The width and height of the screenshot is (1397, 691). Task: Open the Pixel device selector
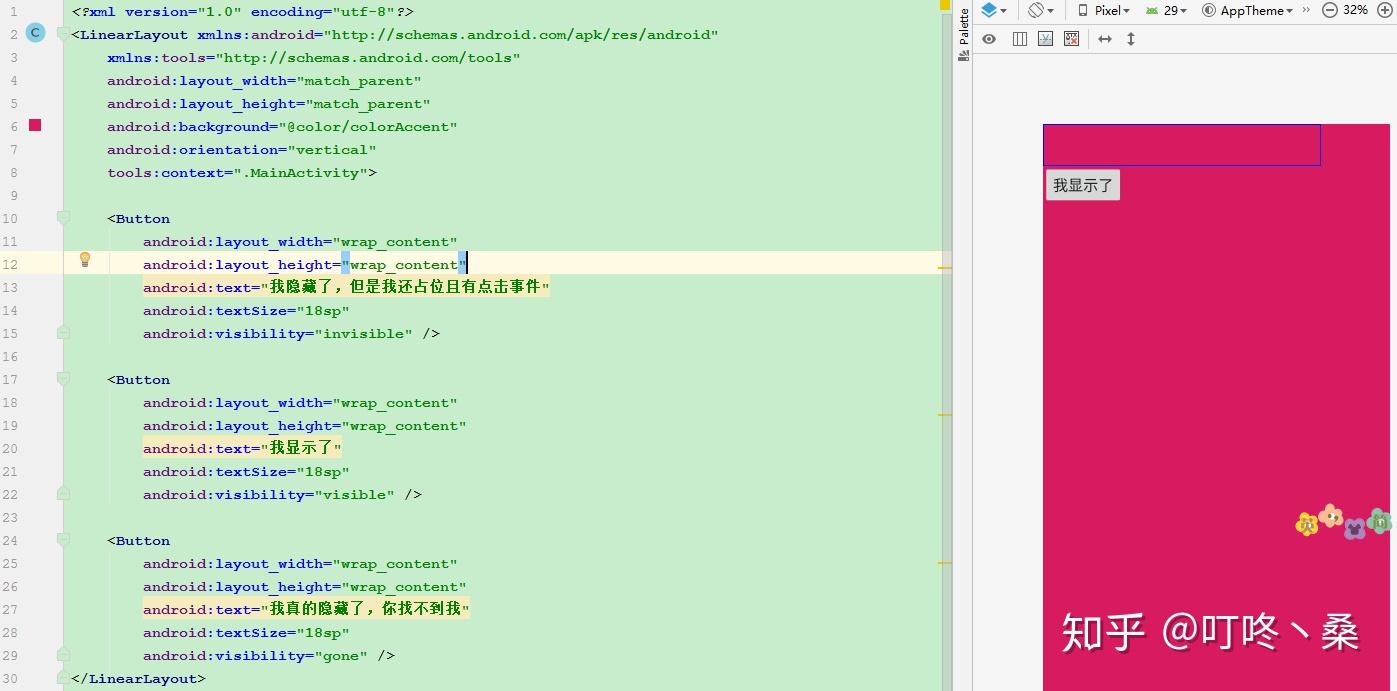[x=1104, y=10]
